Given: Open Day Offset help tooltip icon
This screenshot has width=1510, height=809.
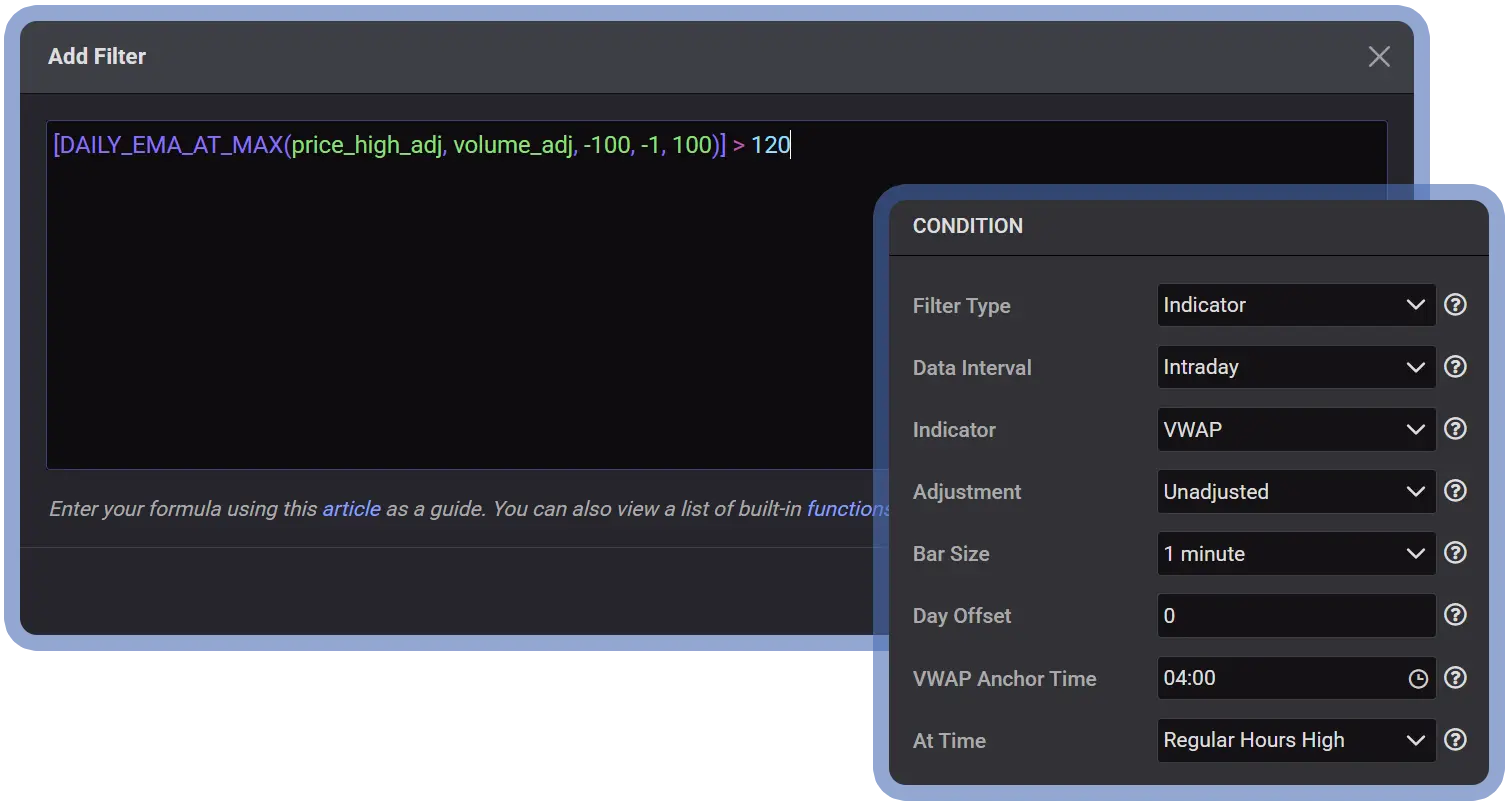Looking at the screenshot, I should click(x=1456, y=615).
